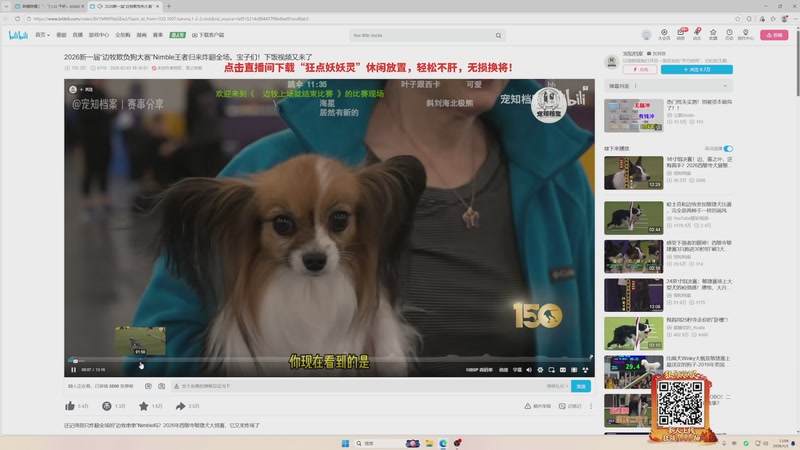Open the player settings gear
The image size is (800, 450).
point(540,369)
